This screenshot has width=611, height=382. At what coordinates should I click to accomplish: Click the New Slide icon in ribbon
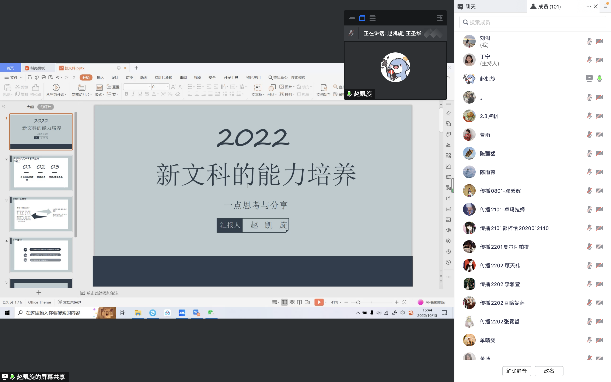coord(81,89)
